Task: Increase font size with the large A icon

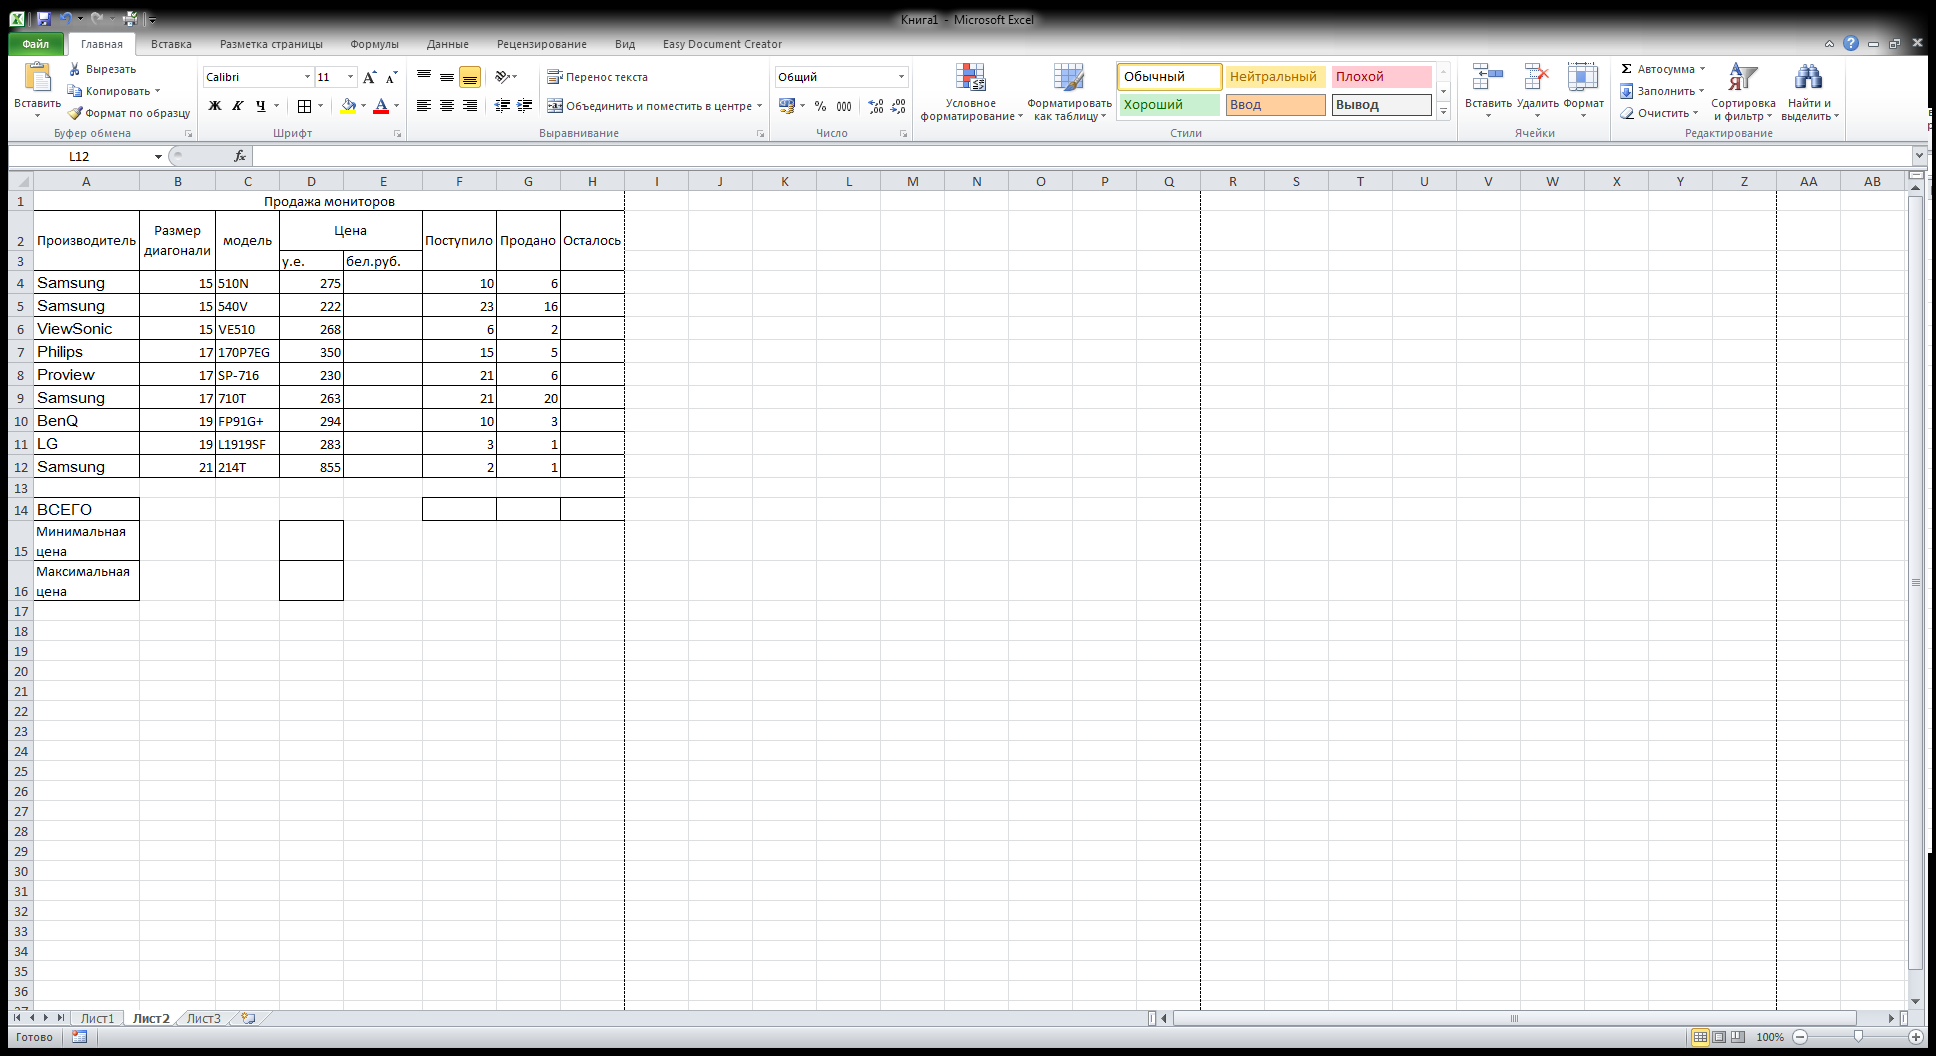Action: coord(370,77)
